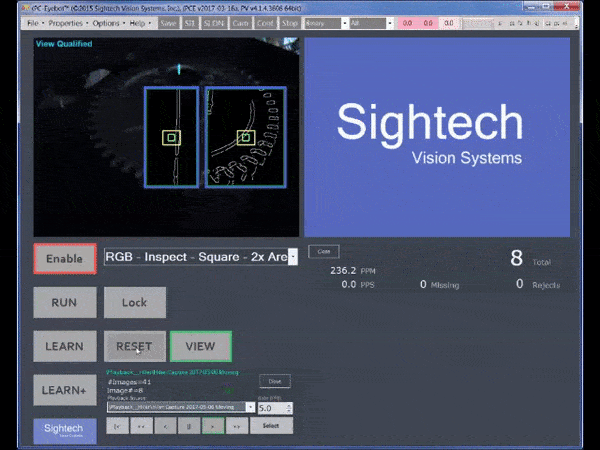The image size is (600, 450).
Task: Click the RESET button
Action: (135, 346)
